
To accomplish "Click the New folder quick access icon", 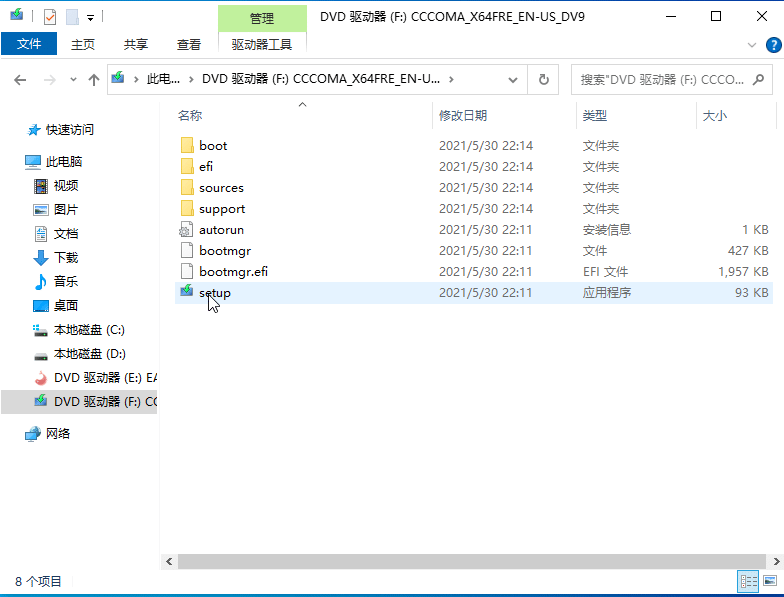I will (x=72, y=17).
